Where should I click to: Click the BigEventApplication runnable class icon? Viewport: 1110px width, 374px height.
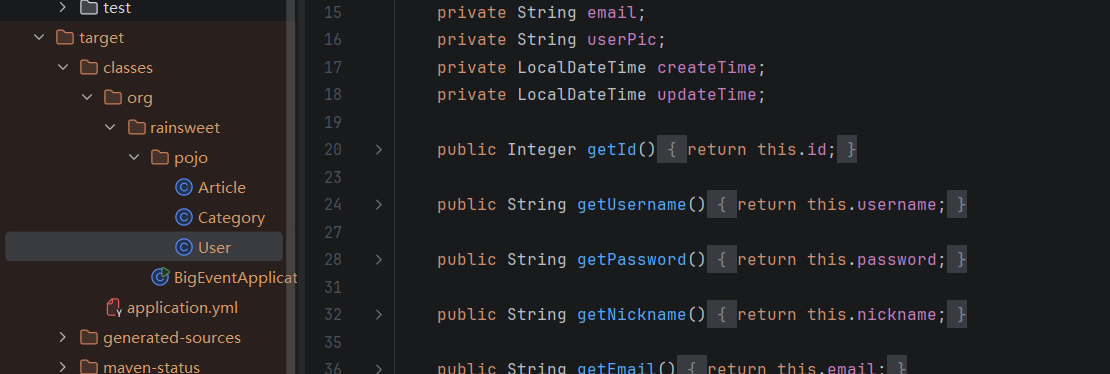point(161,276)
